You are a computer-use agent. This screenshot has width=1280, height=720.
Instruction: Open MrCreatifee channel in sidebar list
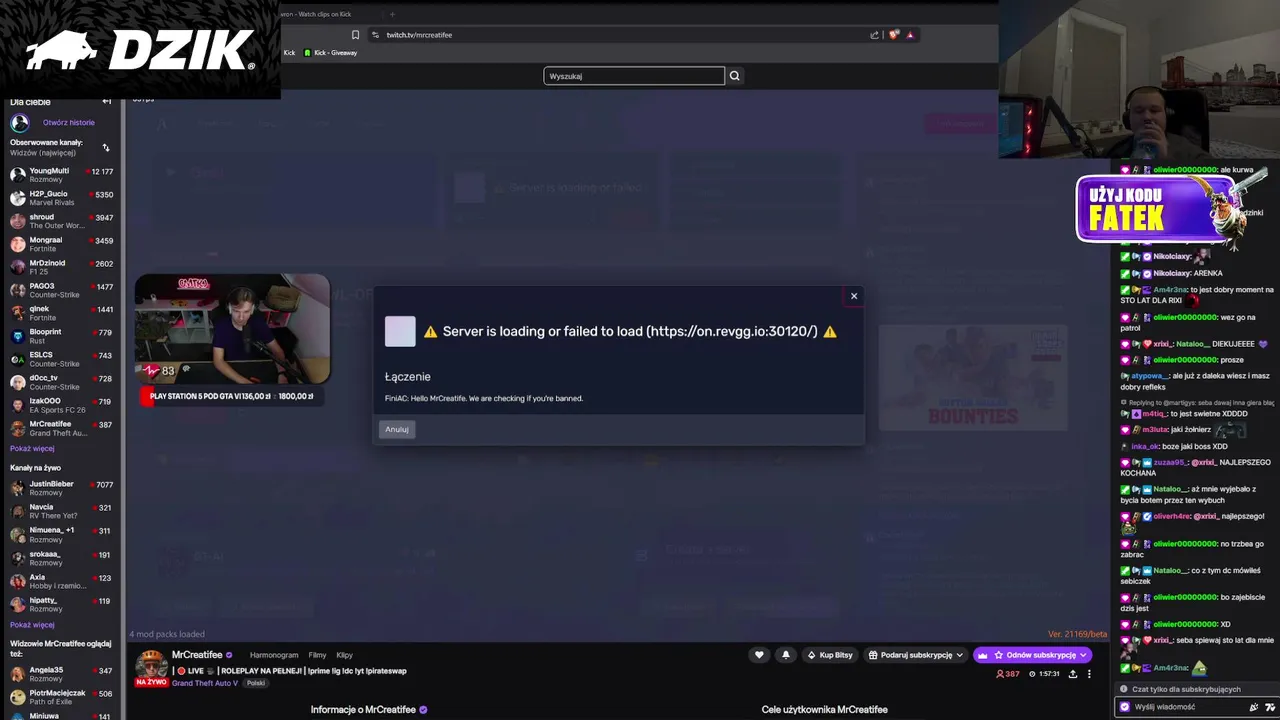click(x=62, y=428)
